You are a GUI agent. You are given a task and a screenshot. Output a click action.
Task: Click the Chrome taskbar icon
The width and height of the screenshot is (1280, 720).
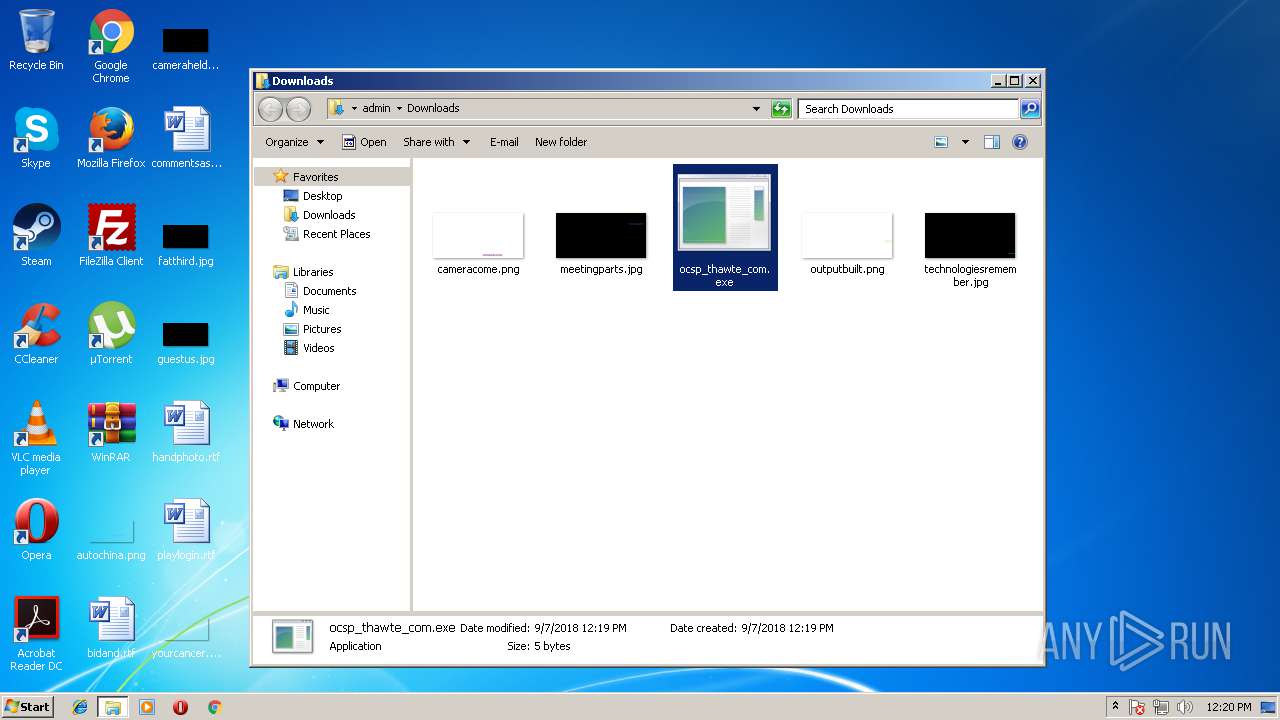[214, 707]
